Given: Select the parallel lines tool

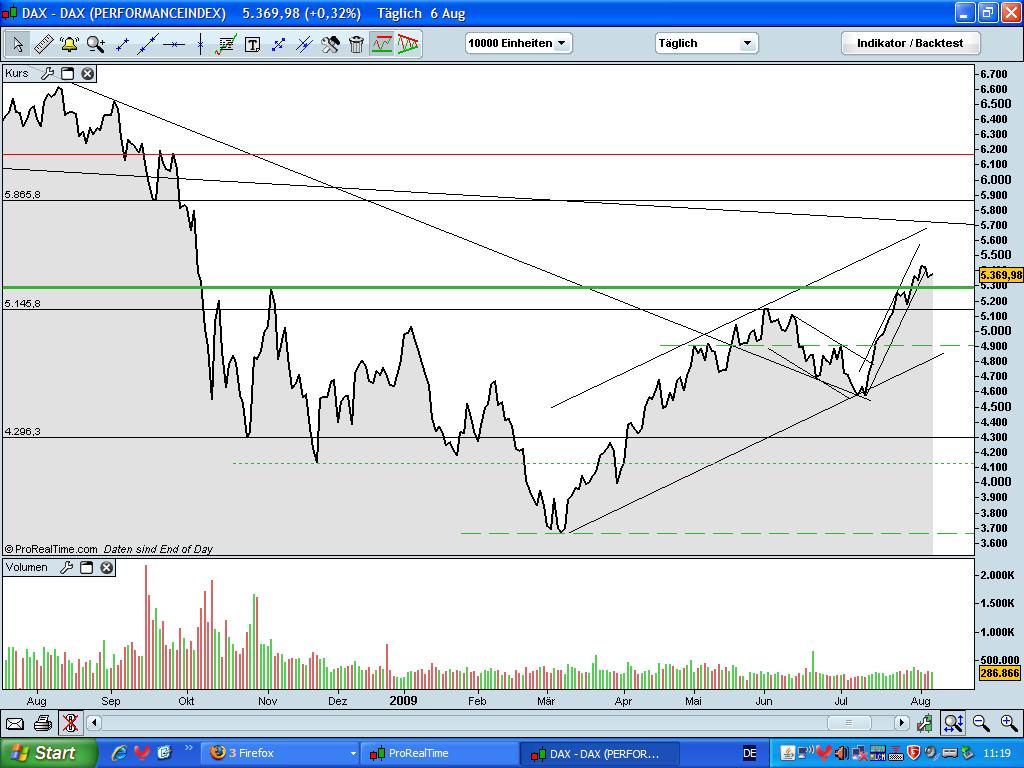Looking at the screenshot, I should pos(304,44).
